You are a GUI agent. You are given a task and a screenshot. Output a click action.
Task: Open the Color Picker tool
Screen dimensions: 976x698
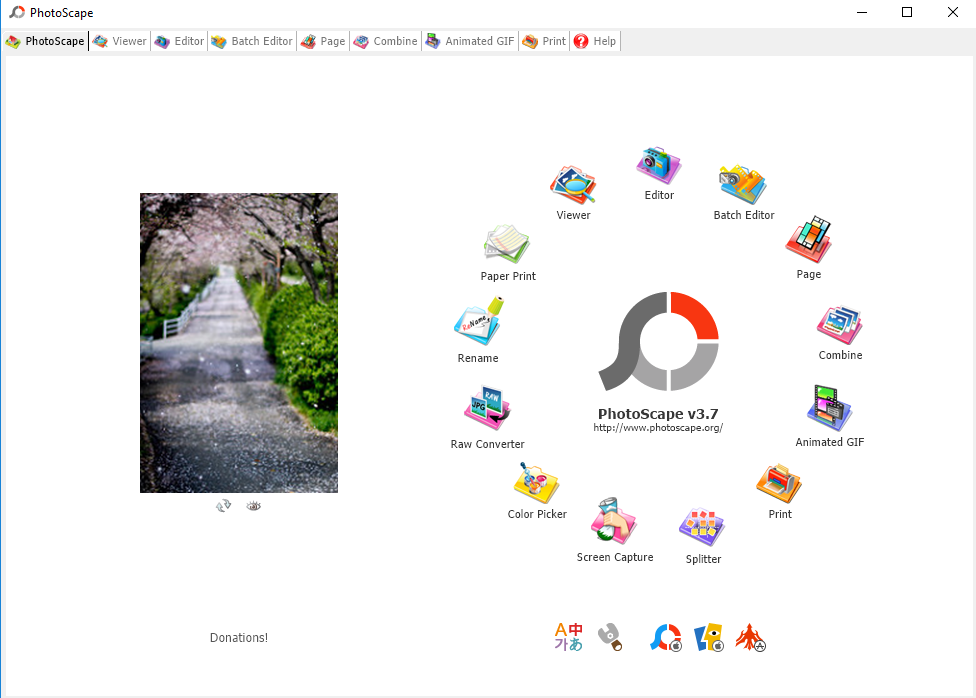(x=537, y=483)
